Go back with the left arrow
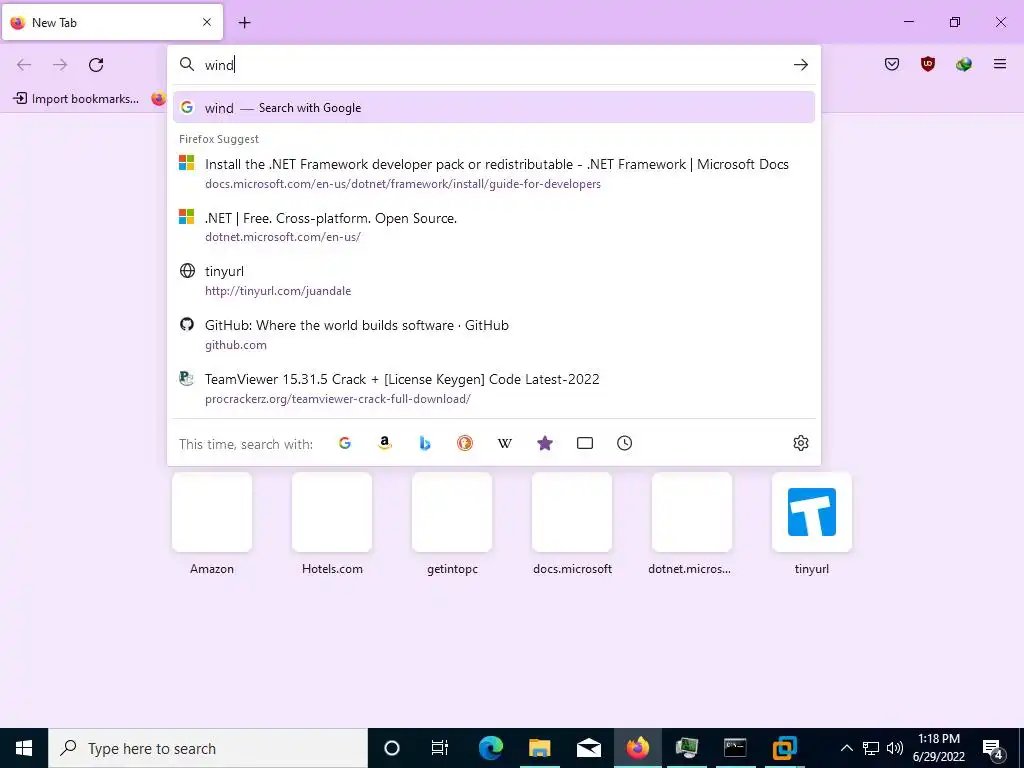Screen dimensions: 1024x768 pyautogui.click(x=24, y=65)
